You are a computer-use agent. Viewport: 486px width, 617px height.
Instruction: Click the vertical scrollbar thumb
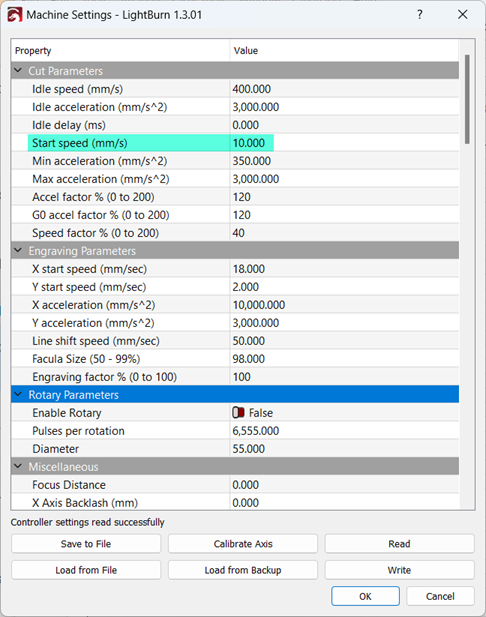pos(467,100)
